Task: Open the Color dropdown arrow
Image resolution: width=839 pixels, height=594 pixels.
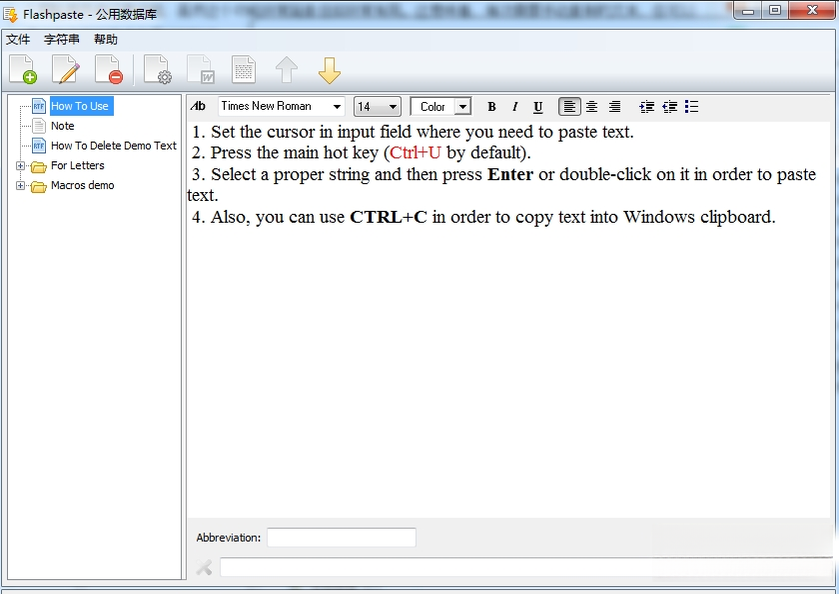Action: click(x=463, y=106)
